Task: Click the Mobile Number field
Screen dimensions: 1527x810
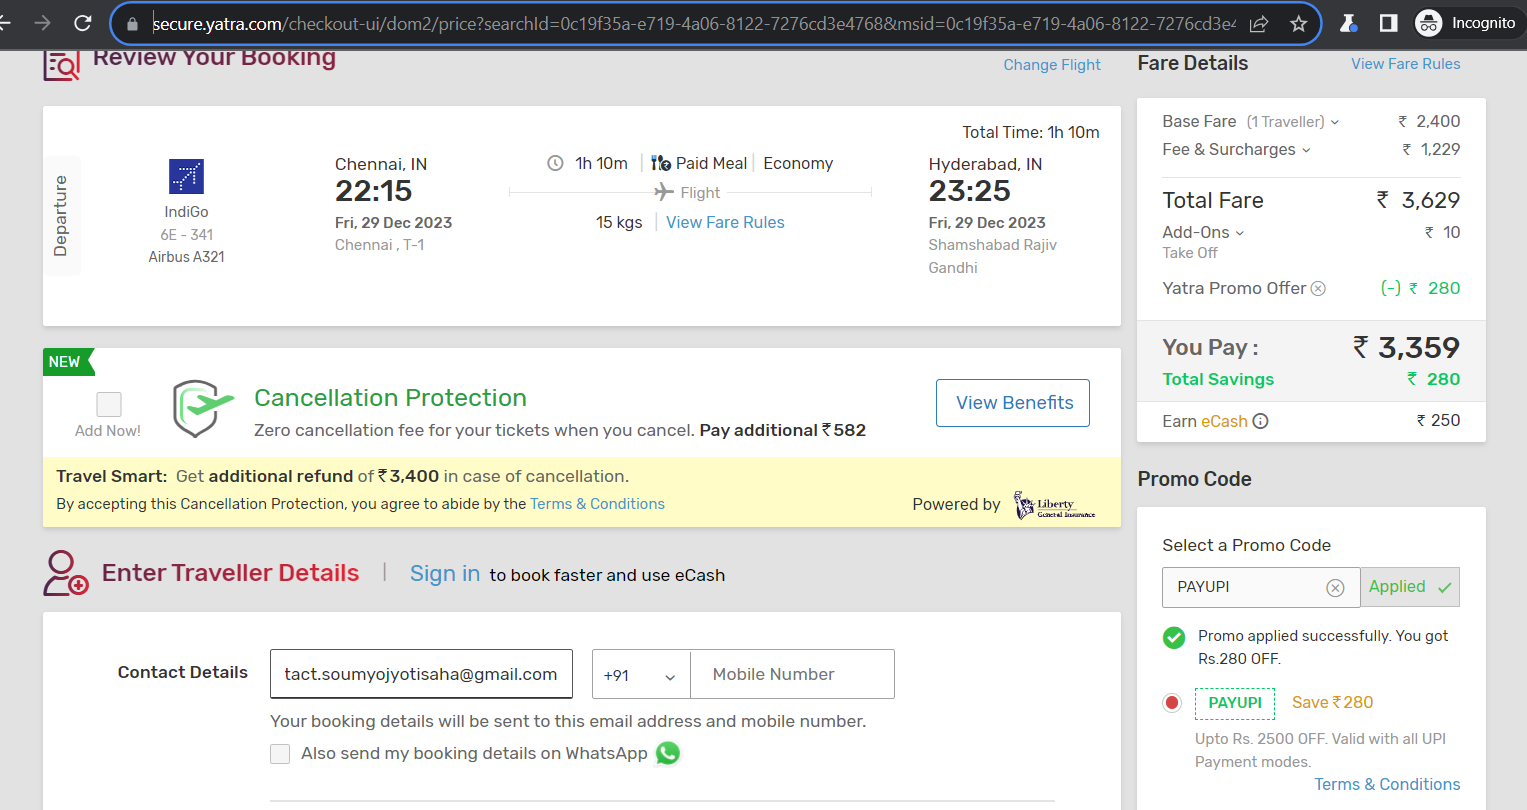Action: (x=792, y=675)
